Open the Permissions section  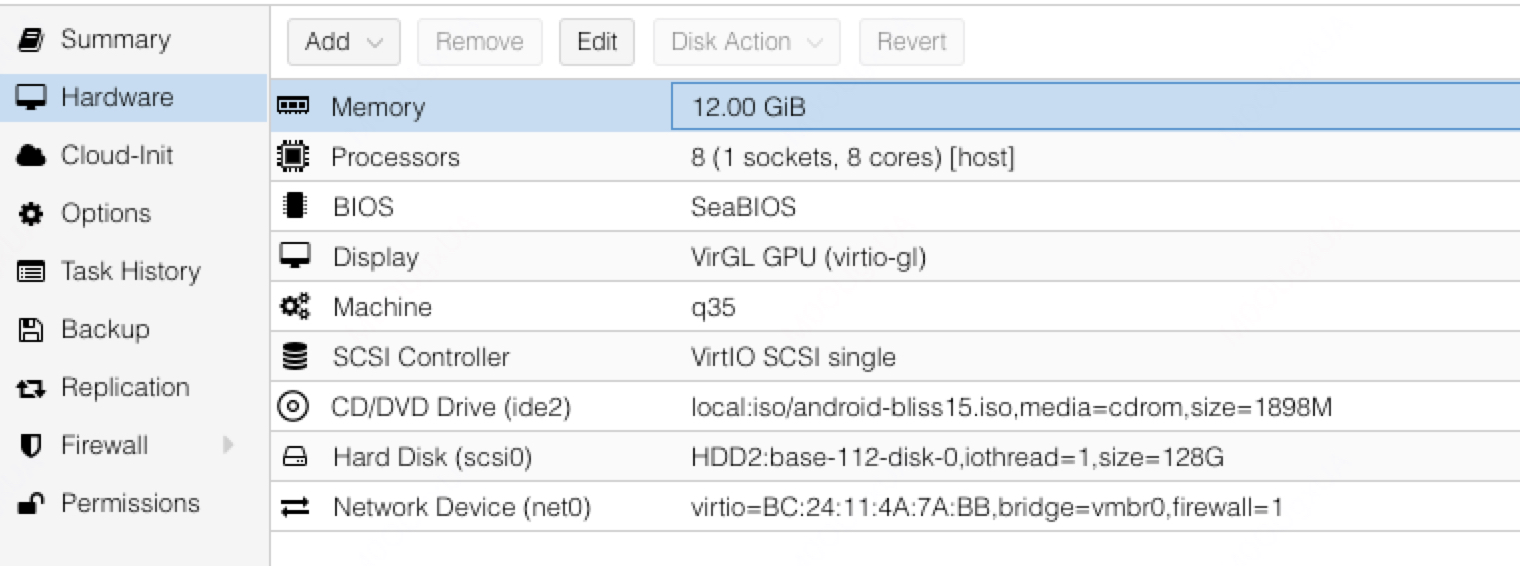pos(130,503)
